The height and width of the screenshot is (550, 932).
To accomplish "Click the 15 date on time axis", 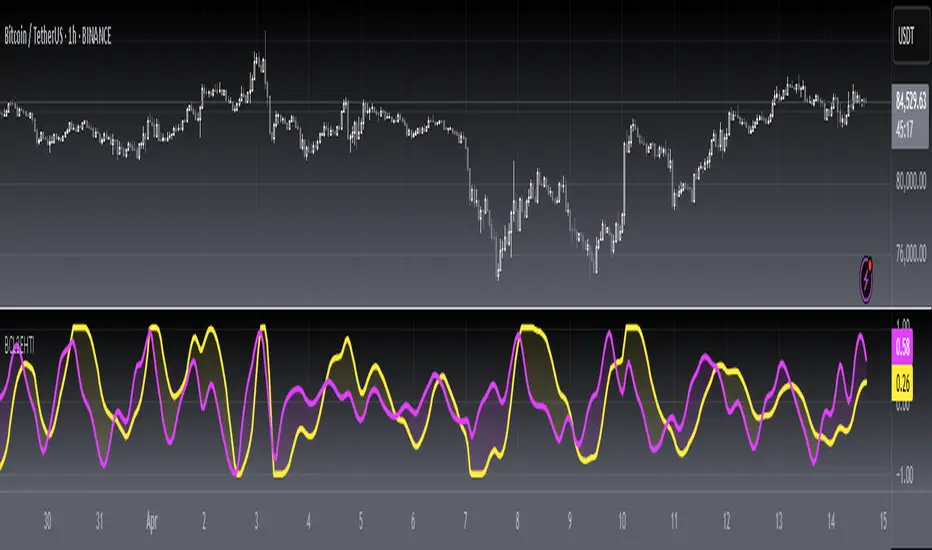I will pos(883,521).
